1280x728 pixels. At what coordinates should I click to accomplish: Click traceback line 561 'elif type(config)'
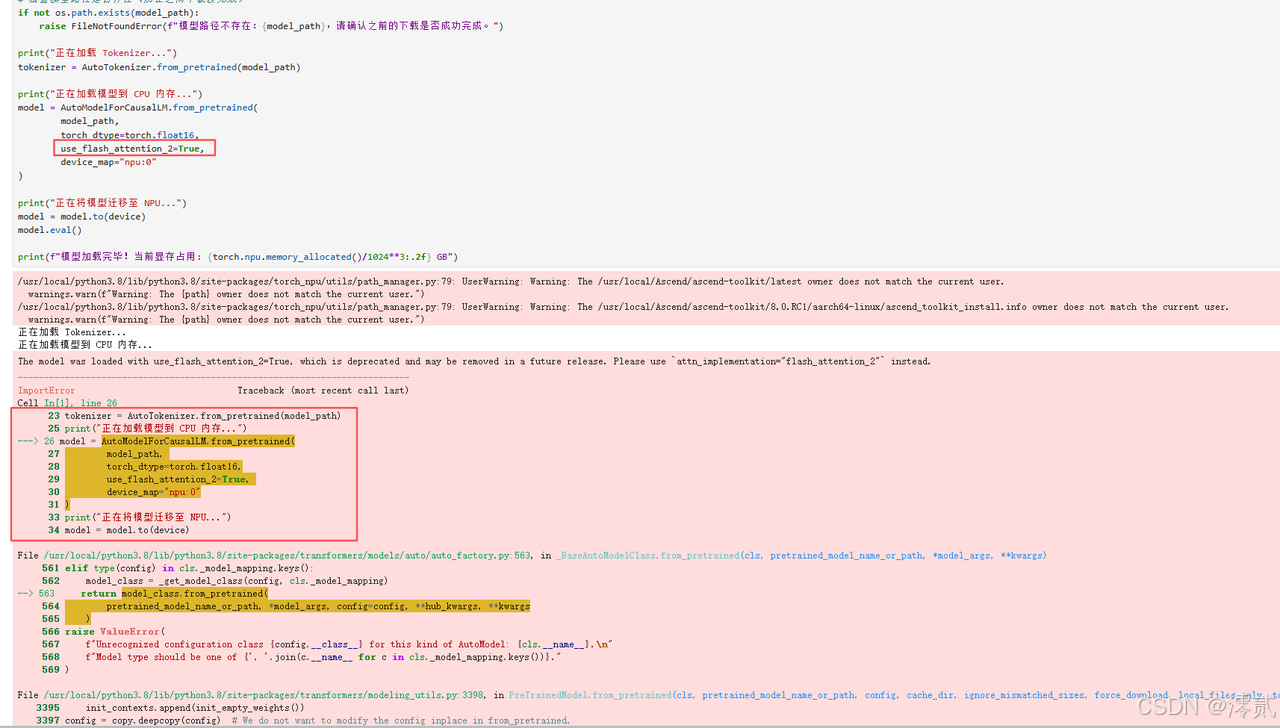pos(177,568)
